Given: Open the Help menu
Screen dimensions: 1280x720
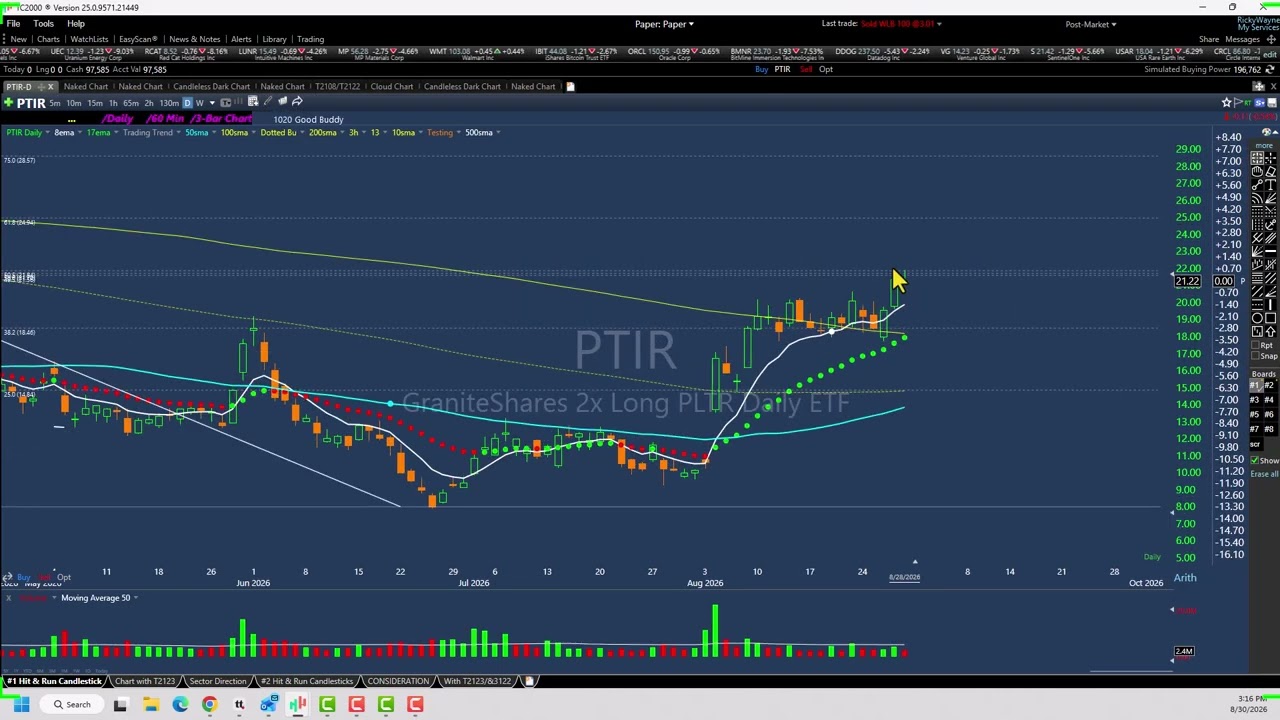Looking at the screenshot, I should [x=76, y=23].
